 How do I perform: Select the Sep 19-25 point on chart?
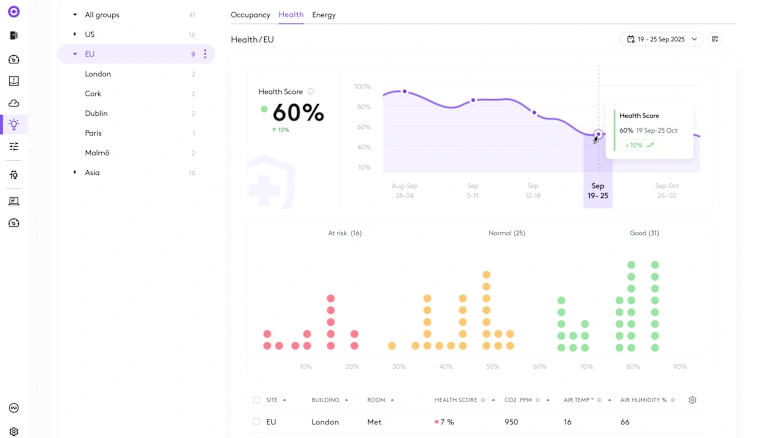coord(598,134)
